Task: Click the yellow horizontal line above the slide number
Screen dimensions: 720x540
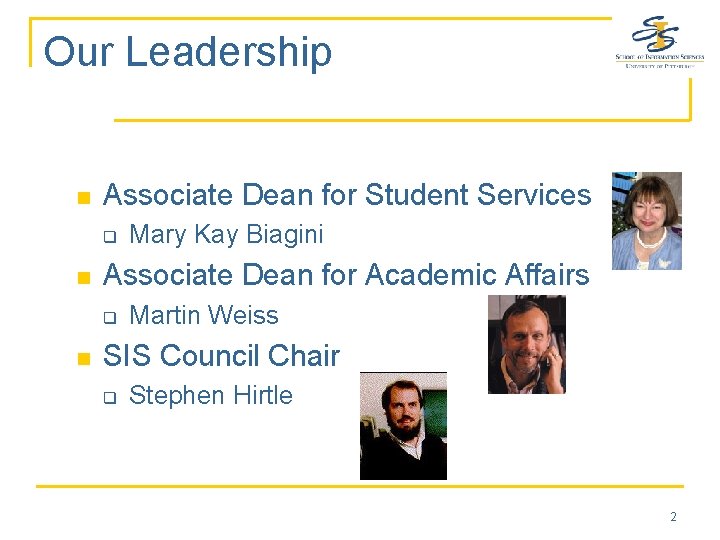Action: [x=360, y=487]
